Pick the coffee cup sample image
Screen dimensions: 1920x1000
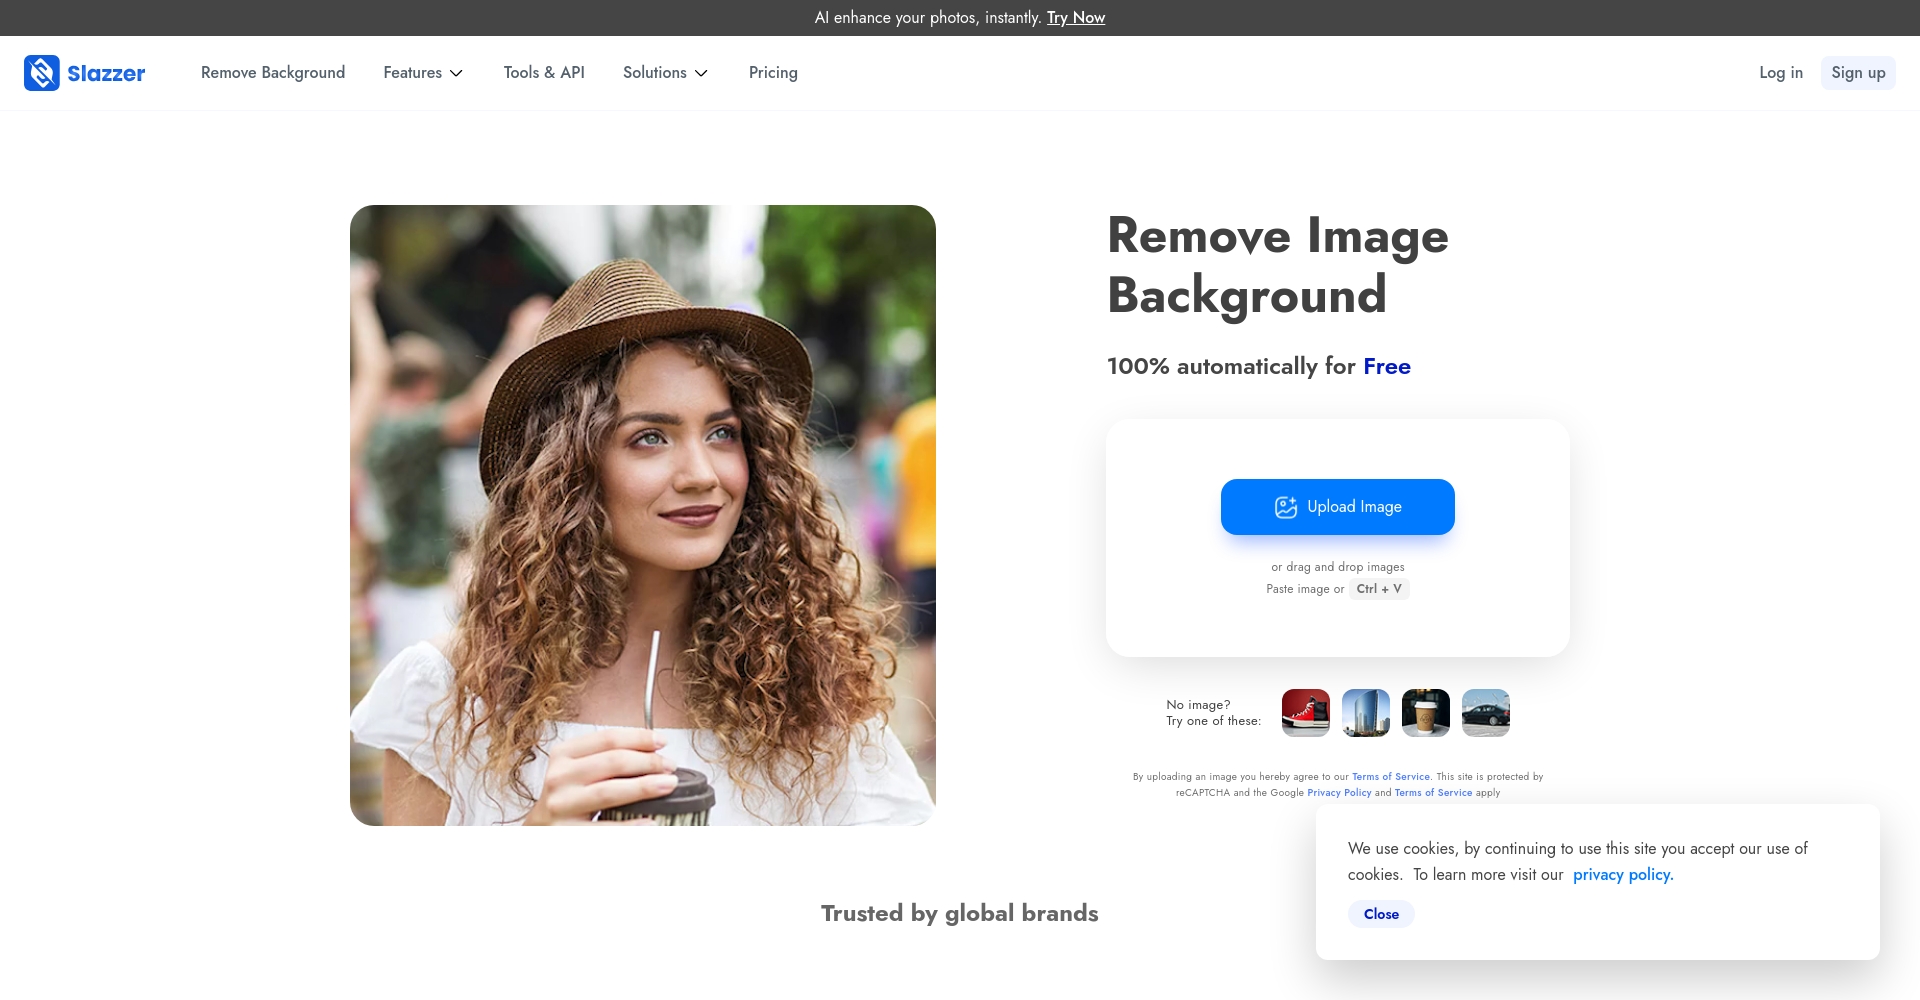pyautogui.click(x=1425, y=713)
